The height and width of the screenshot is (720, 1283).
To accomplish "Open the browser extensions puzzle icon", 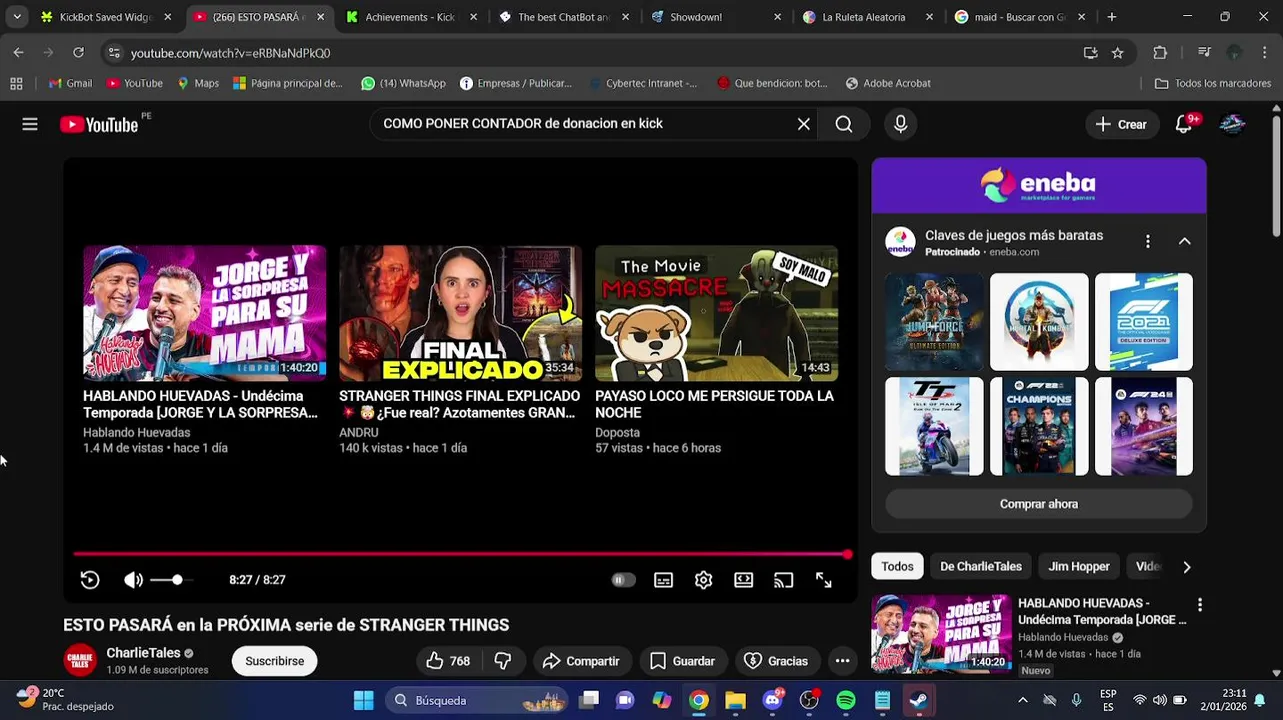I will (1160, 53).
